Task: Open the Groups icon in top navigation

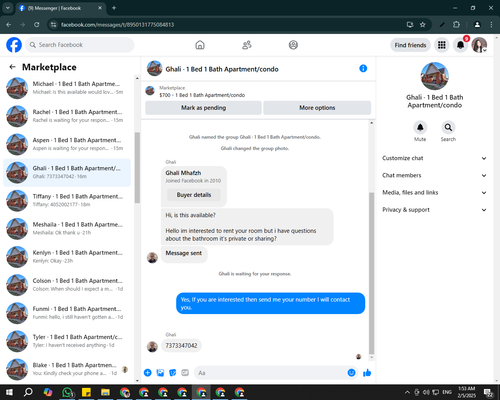Action: pyautogui.click(x=293, y=45)
